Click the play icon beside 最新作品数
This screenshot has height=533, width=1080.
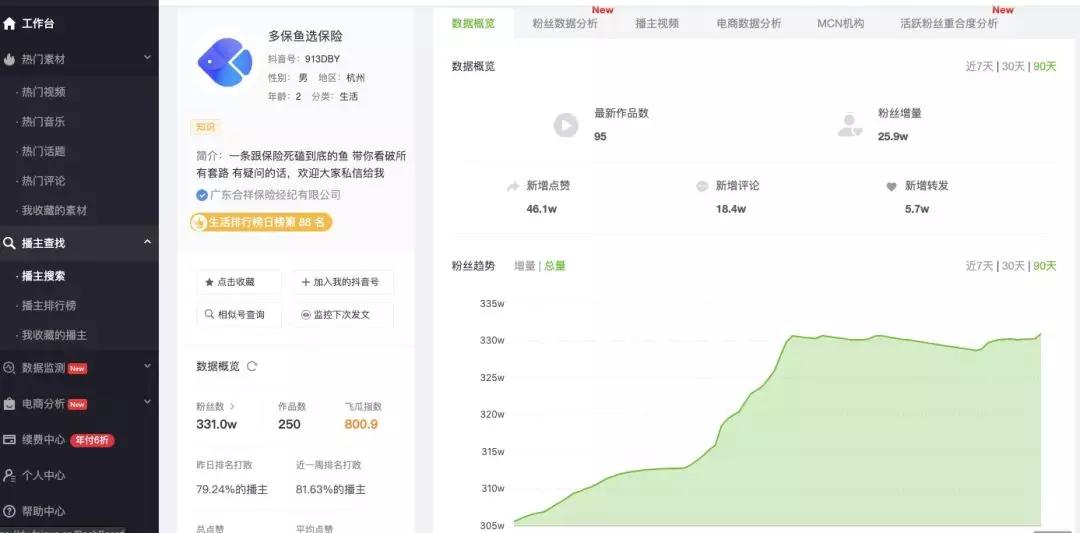pyautogui.click(x=566, y=125)
